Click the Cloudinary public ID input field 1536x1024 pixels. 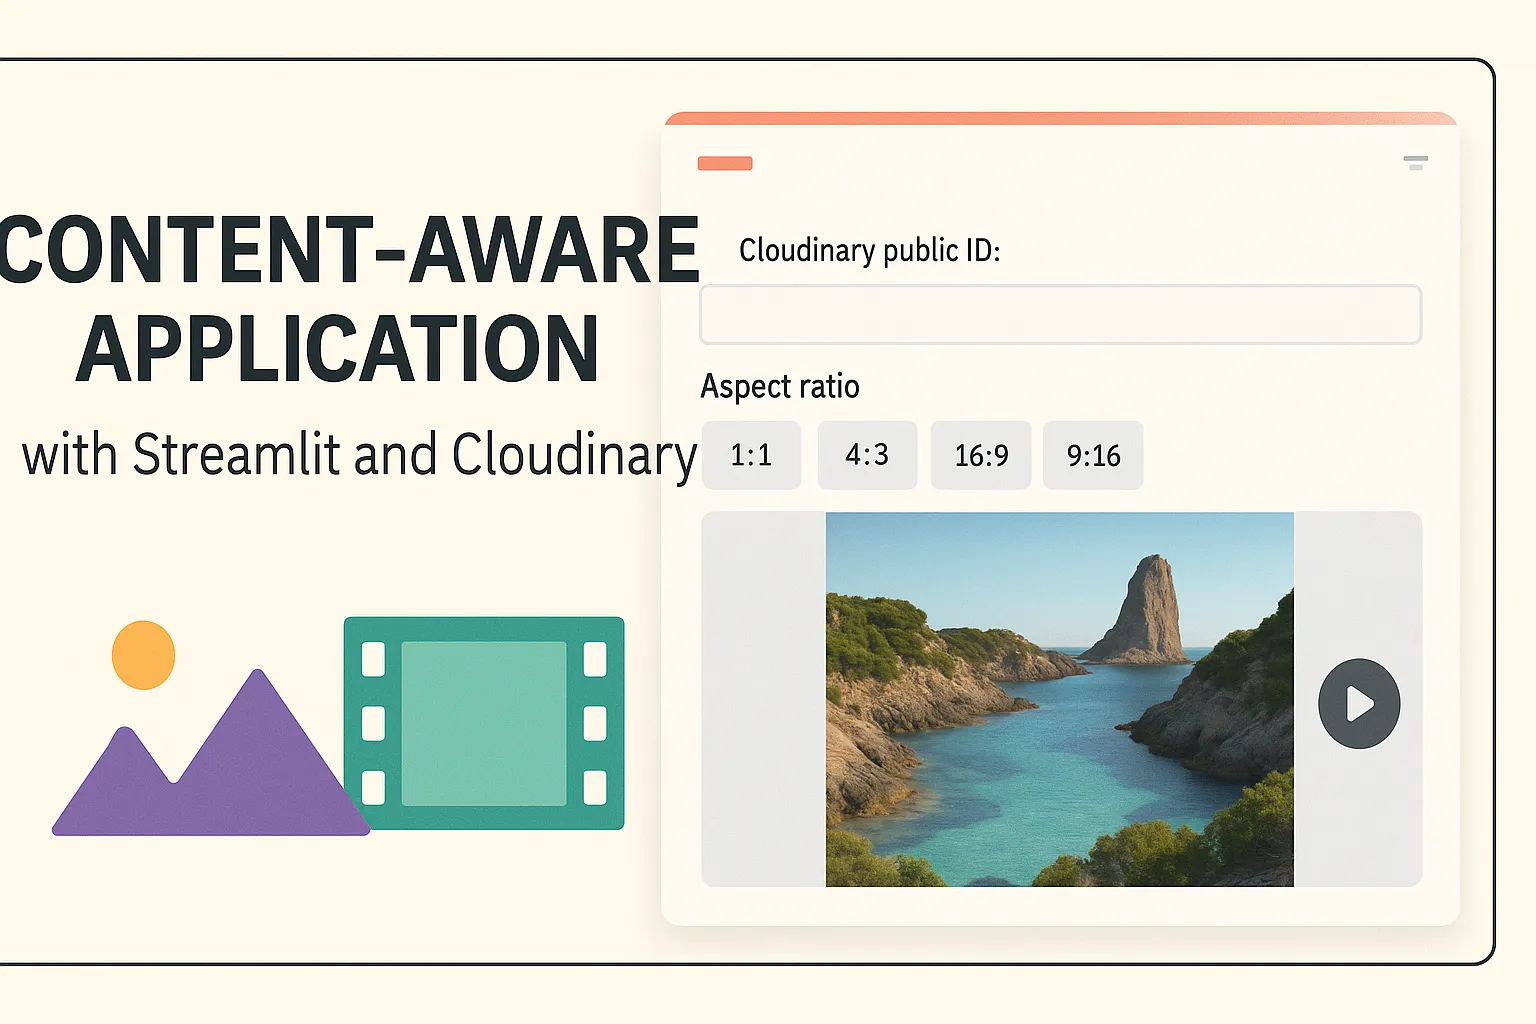[x=1060, y=315]
